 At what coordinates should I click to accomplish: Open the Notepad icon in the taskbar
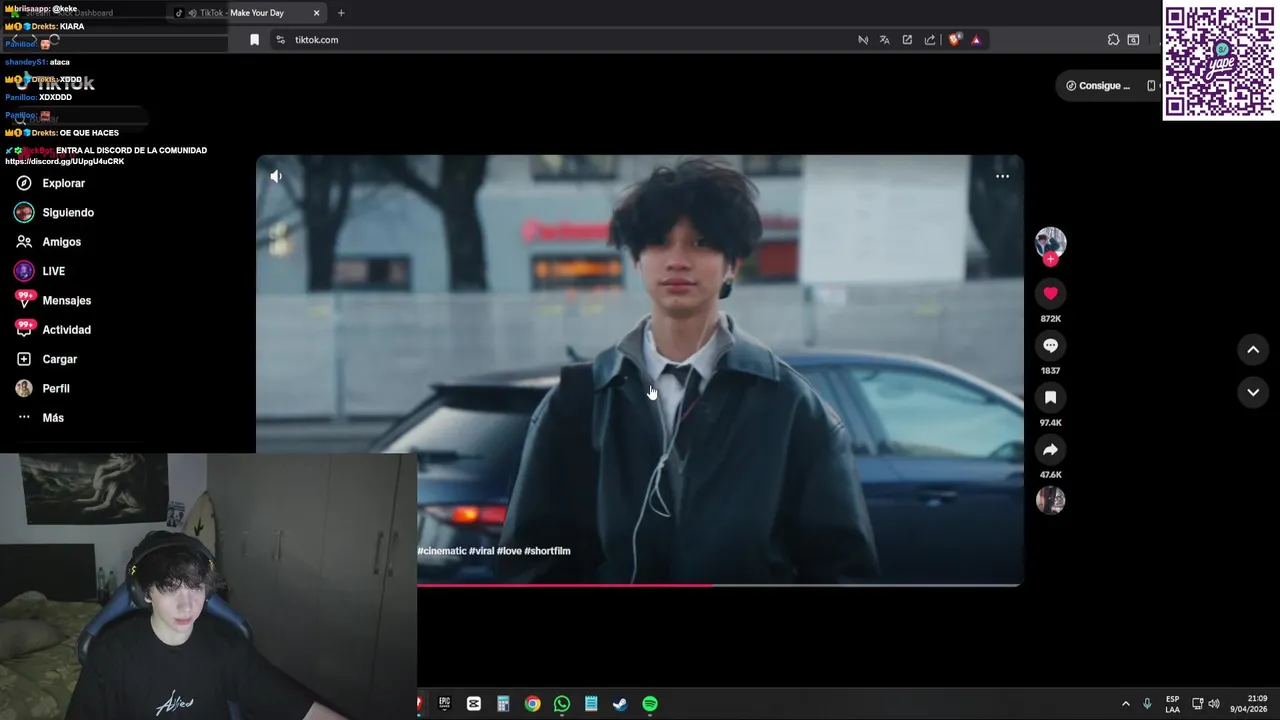click(x=591, y=704)
